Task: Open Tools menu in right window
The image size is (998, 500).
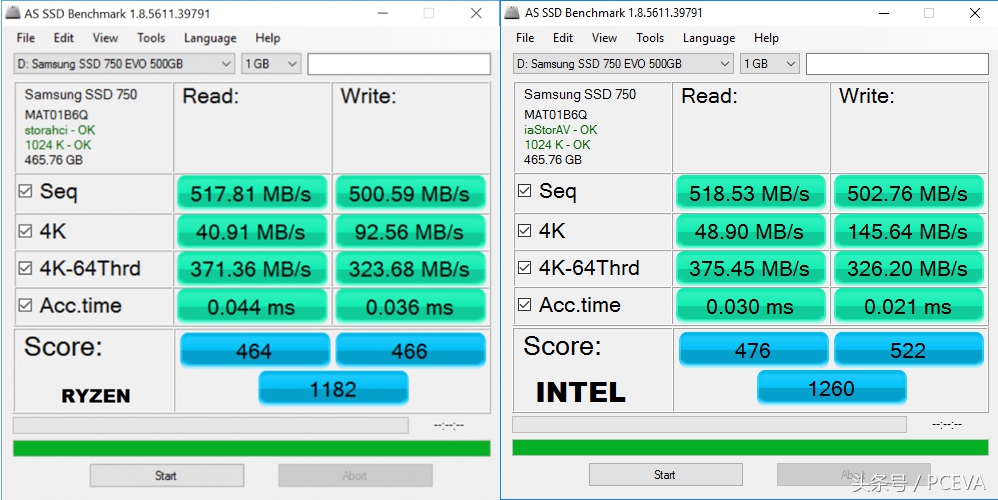Action: pyautogui.click(x=650, y=38)
